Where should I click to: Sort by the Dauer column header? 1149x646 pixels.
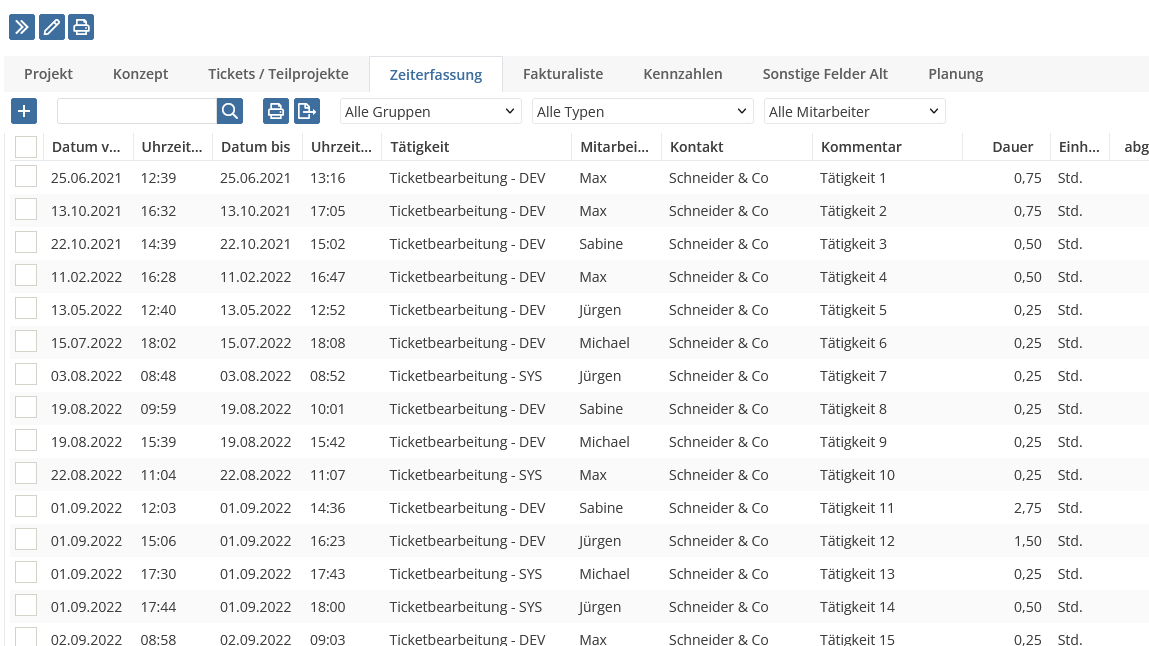pos(1013,147)
